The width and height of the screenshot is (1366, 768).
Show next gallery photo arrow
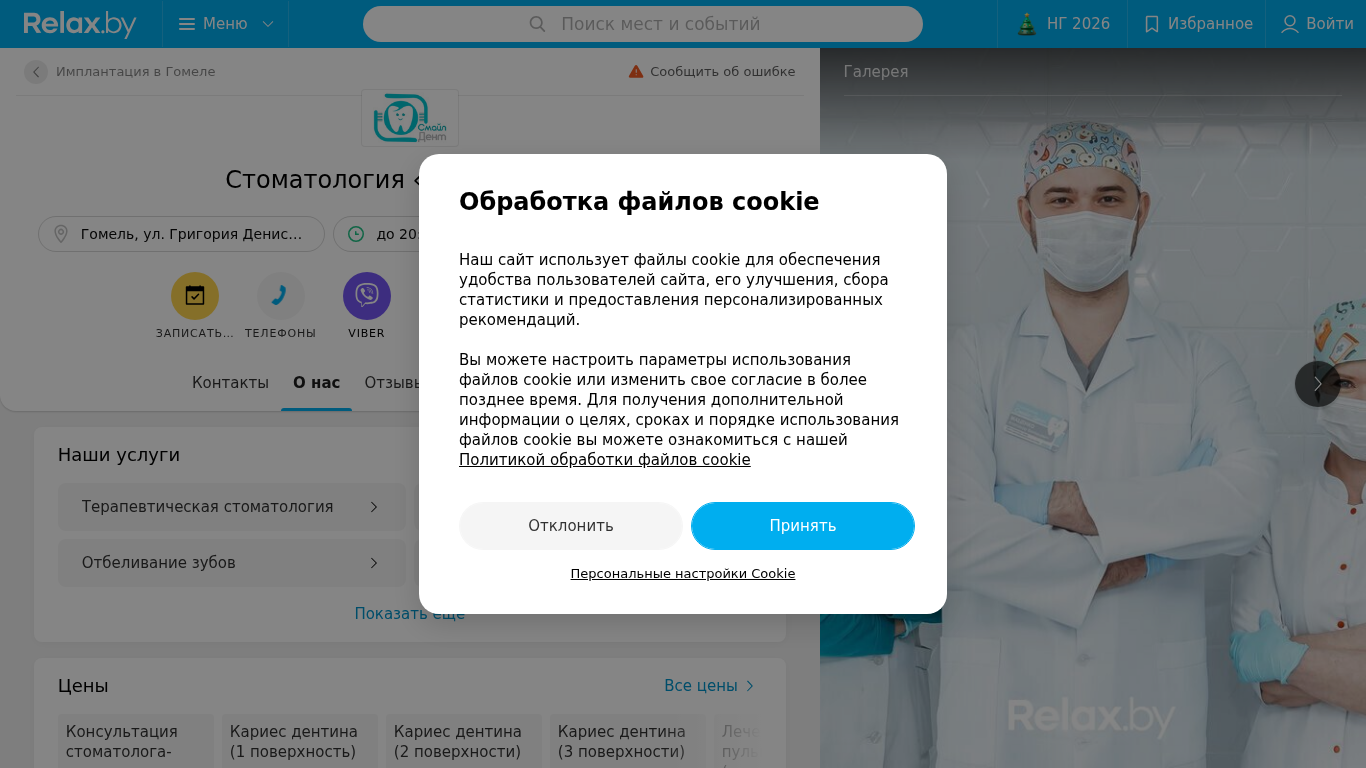coord(1318,384)
